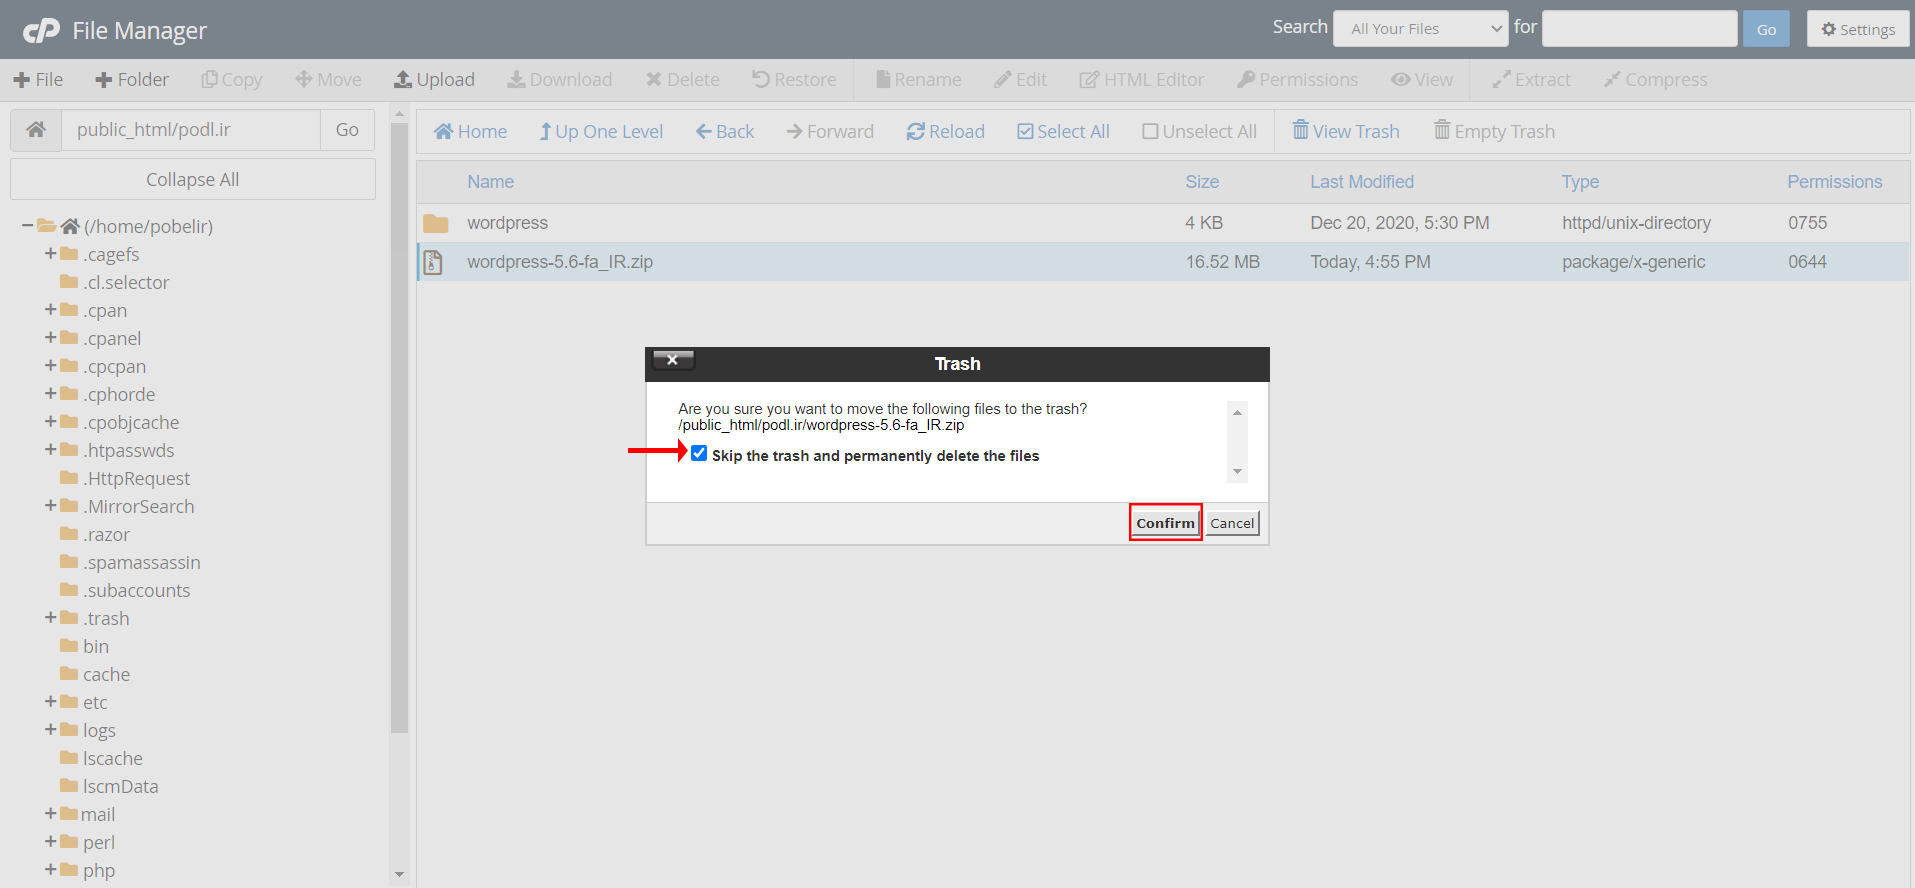
Task: Collapse the /home/pobelir root node
Action: click(x=27, y=226)
